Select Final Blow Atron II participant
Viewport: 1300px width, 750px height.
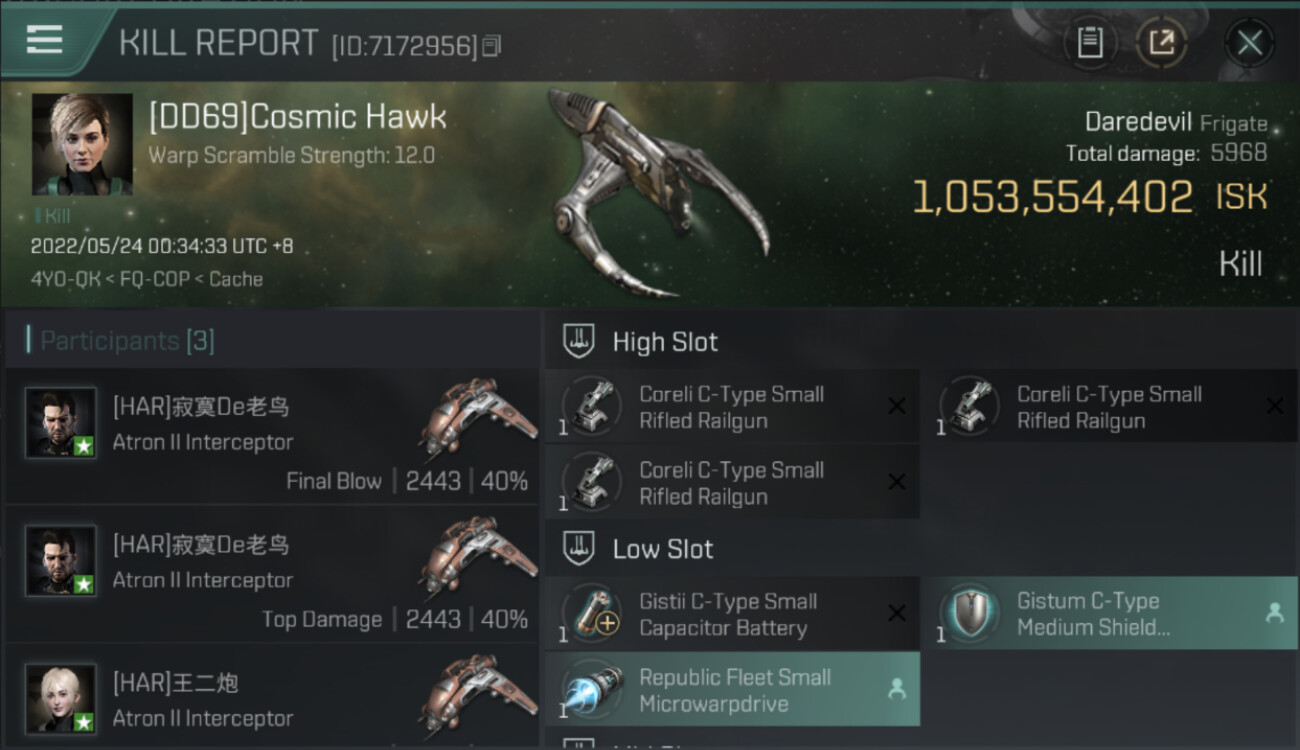[x=272, y=435]
